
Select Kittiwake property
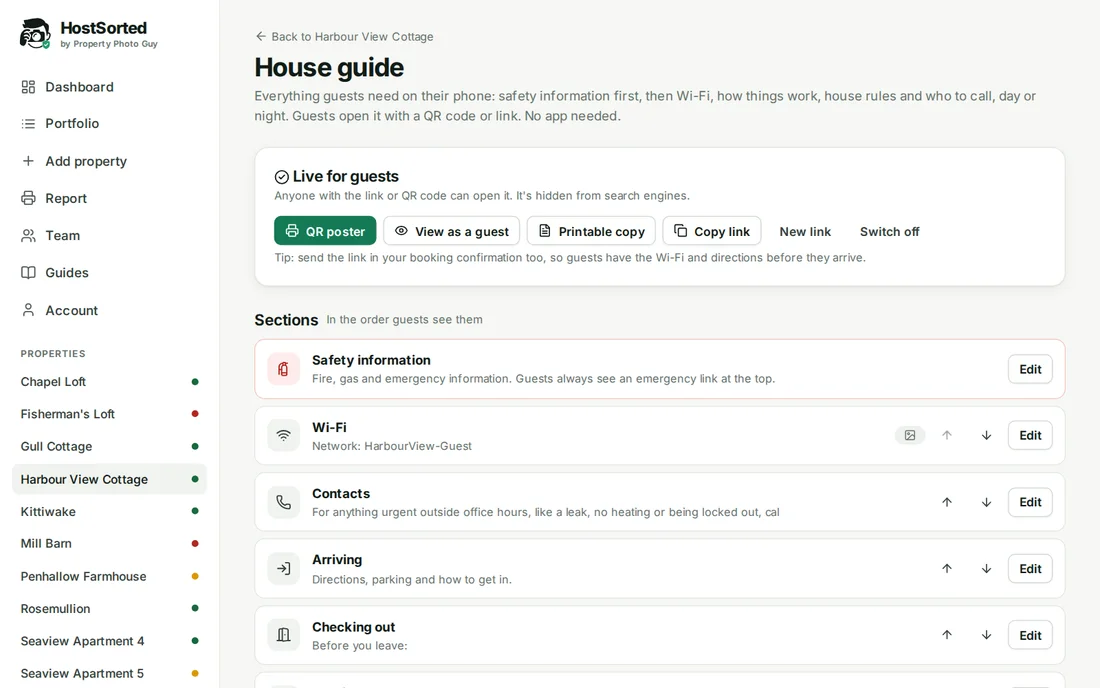point(109,512)
